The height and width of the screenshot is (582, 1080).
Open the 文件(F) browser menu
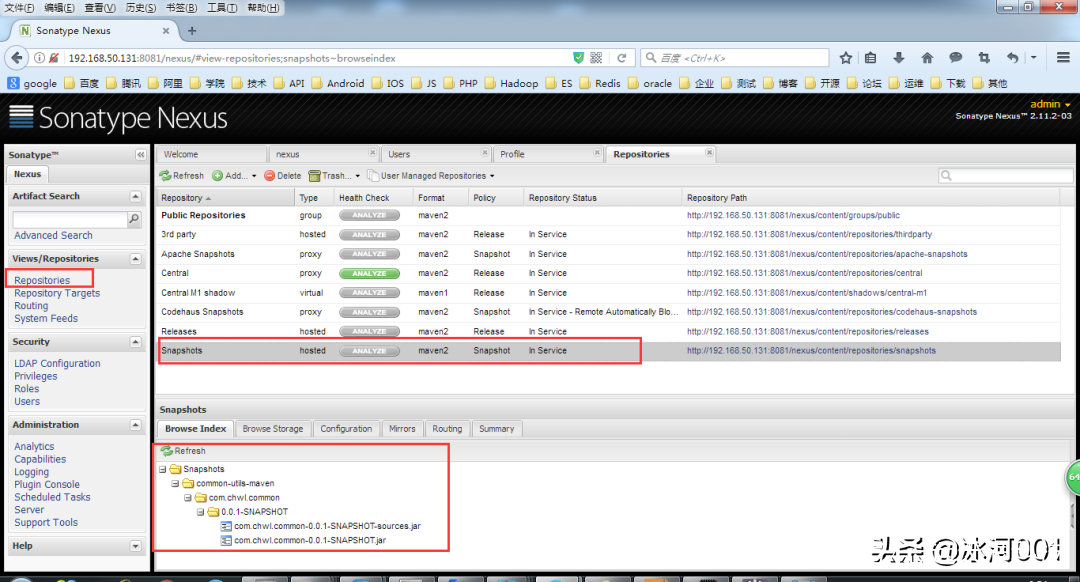click(19, 8)
